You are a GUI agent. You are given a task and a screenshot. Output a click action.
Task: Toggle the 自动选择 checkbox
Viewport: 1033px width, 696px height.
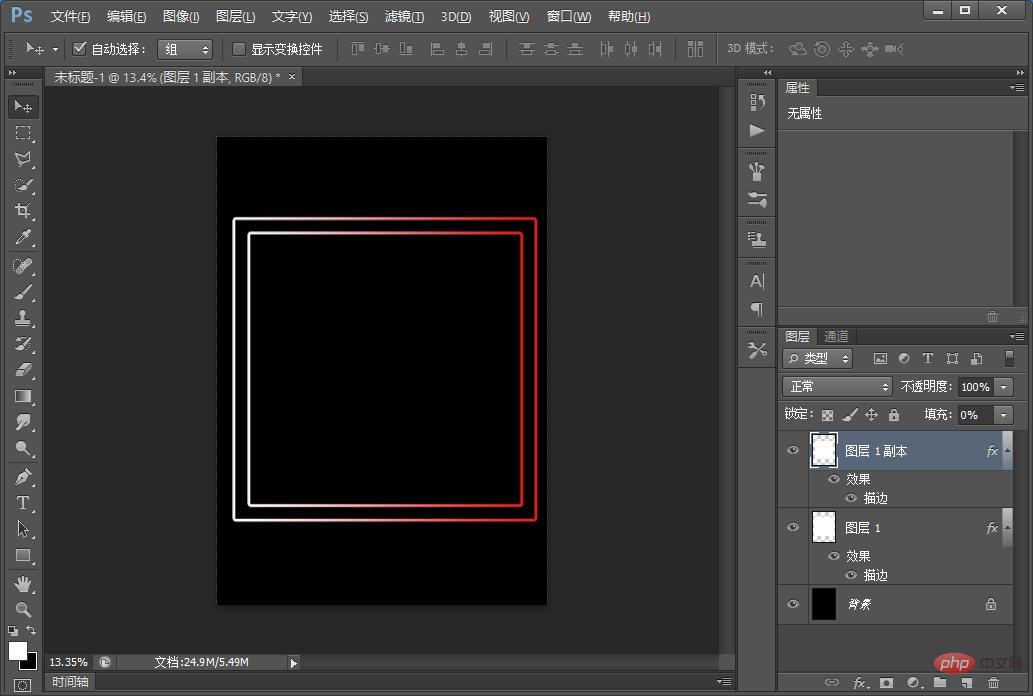pyautogui.click(x=80, y=48)
